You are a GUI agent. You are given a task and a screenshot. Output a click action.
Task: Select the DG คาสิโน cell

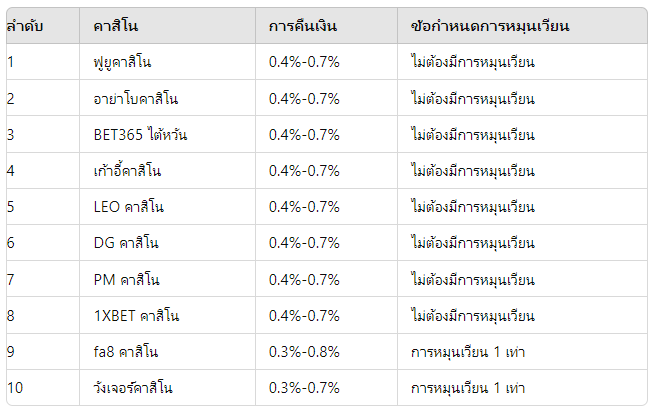click(x=167, y=243)
